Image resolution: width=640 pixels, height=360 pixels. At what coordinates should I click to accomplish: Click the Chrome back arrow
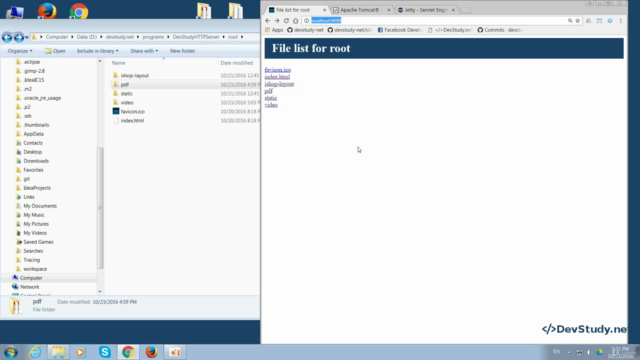[x=267, y=20]
